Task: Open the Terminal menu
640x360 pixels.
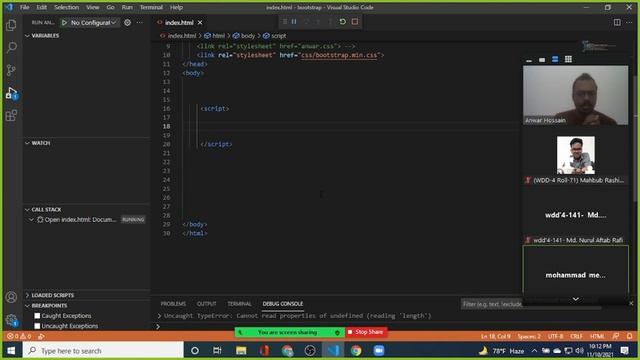Action: pyautogui.click(x=151, y=7)
